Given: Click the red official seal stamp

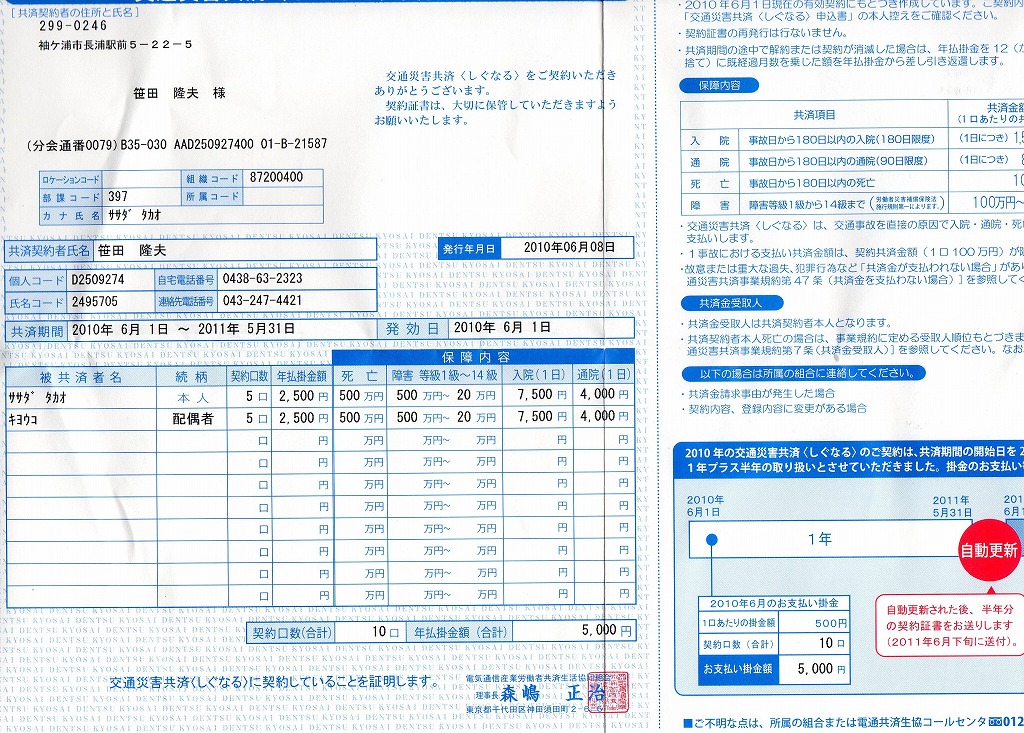Looking at the screenshot, I should 607,692.
